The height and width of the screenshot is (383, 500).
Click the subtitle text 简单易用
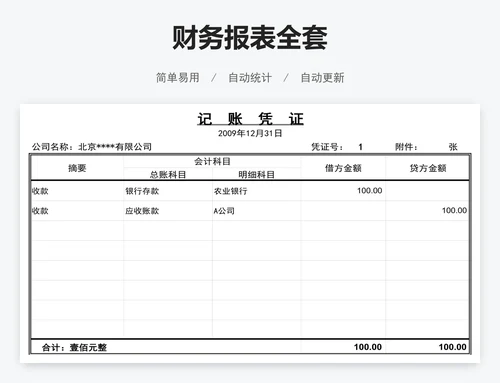pyautogui.click(x=178, y=78)
